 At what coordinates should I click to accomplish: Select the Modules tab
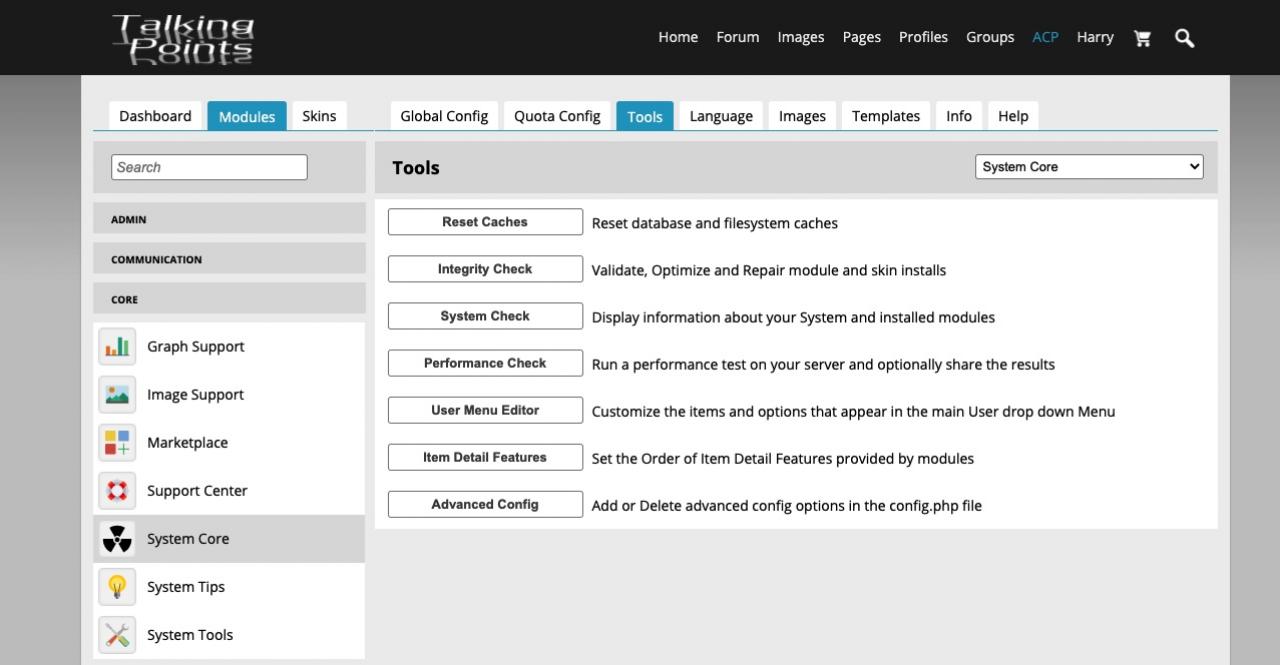tap(247, 116)
